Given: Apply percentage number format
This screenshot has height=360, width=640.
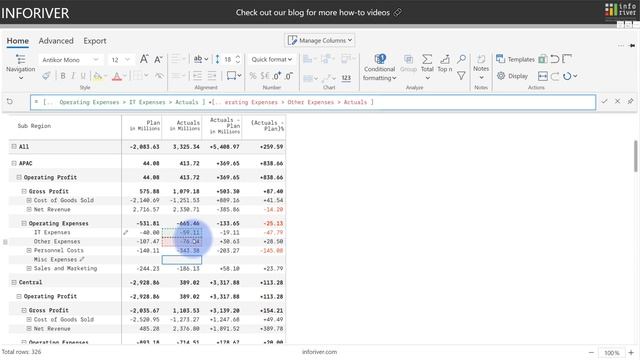Looking at the screenshot, I should tap(253, 76).
